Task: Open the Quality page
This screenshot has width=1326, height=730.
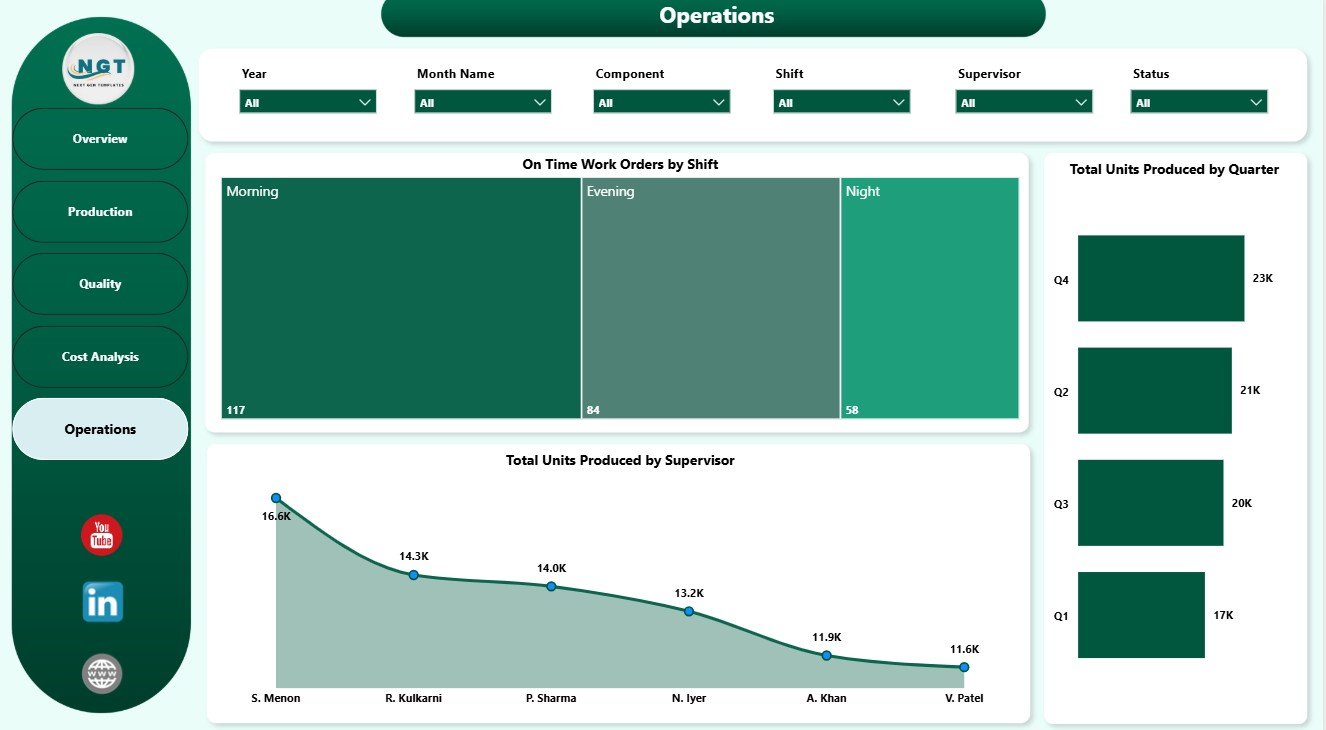Action: pyautogui.click(x=100, y=284)
